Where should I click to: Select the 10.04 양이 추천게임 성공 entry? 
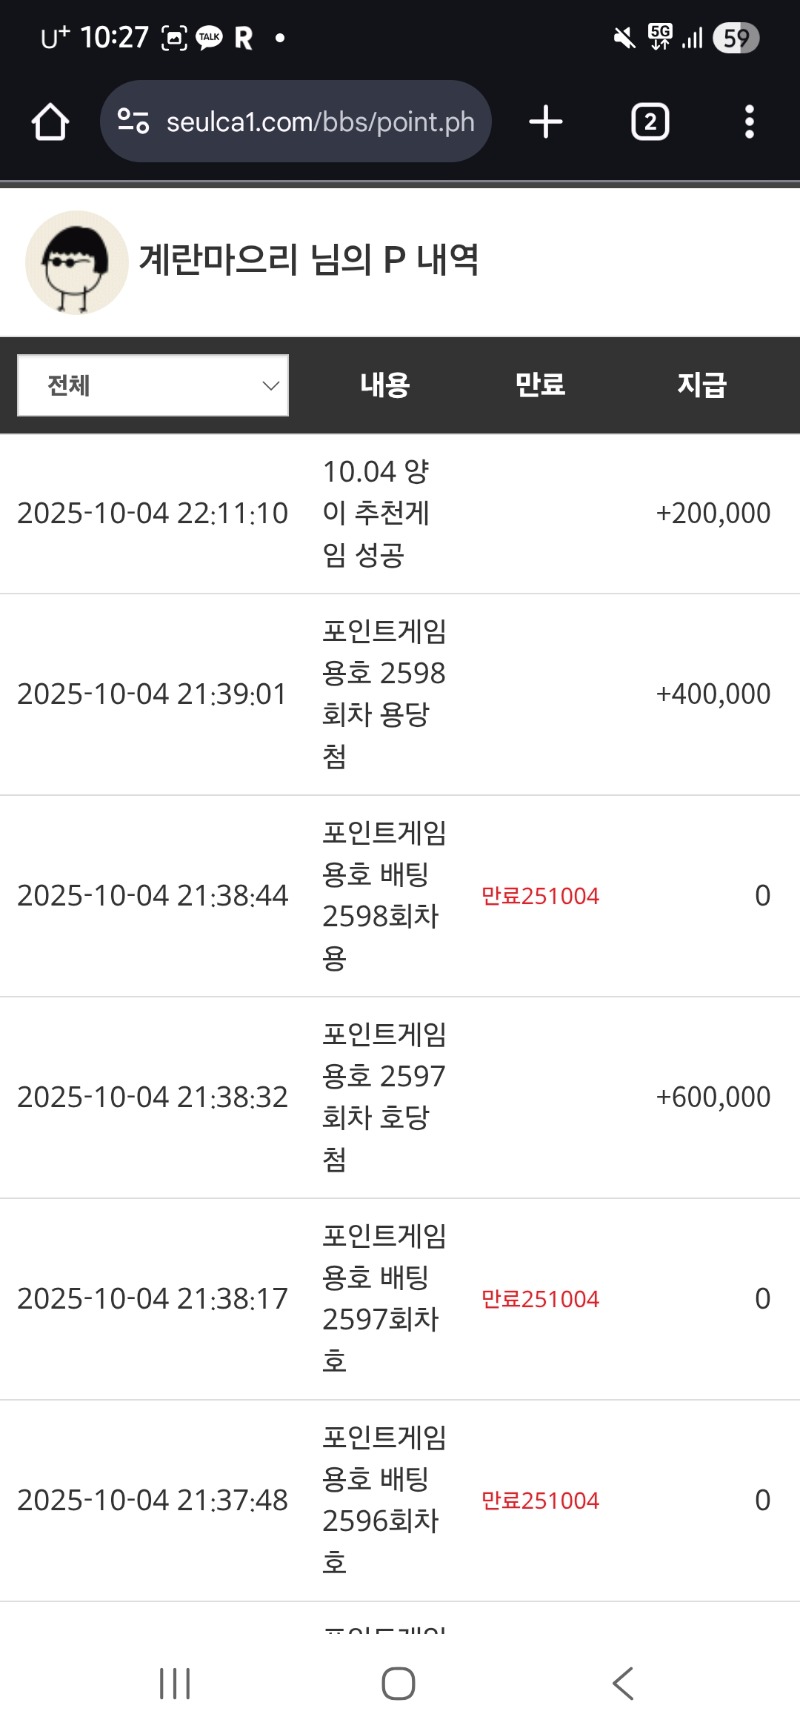click(x=376, y=513)
